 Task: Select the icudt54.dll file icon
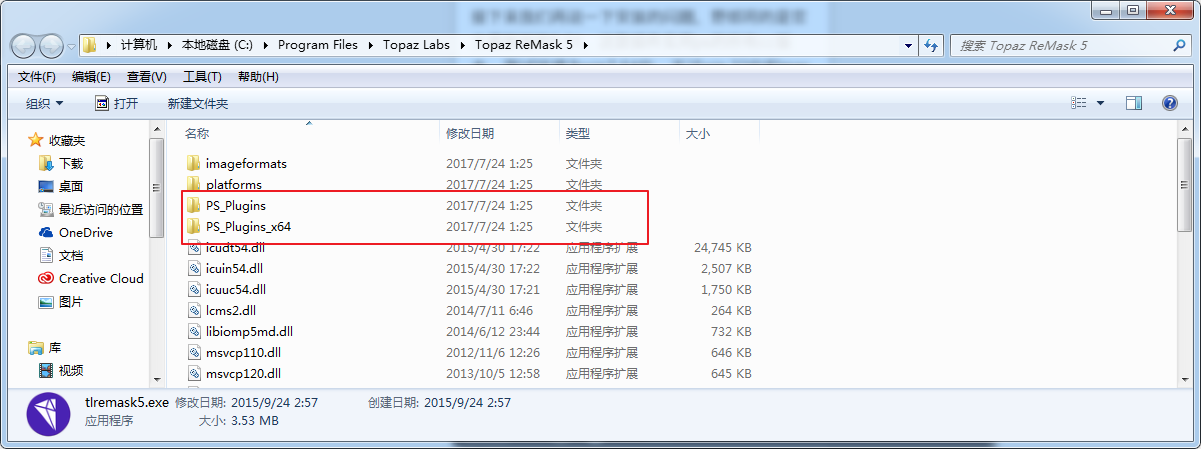pyautogui.click(x=194, y=247)
